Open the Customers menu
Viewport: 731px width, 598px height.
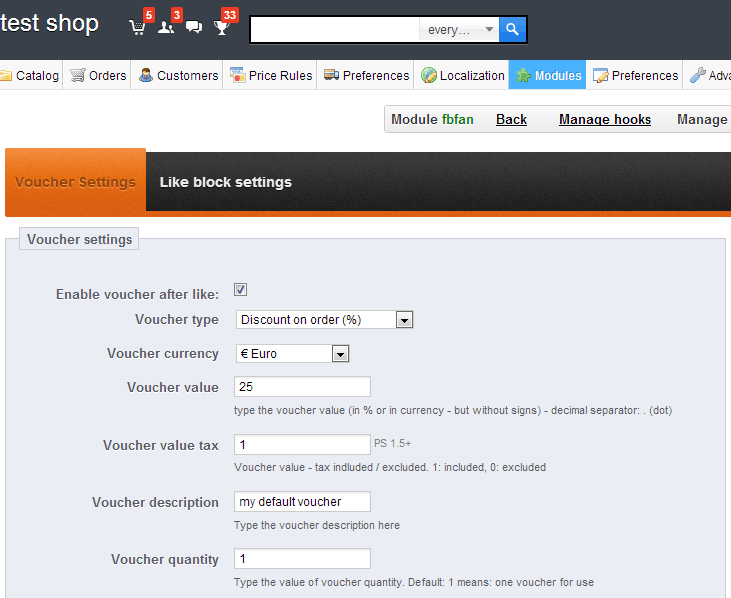tap(177, 75)
